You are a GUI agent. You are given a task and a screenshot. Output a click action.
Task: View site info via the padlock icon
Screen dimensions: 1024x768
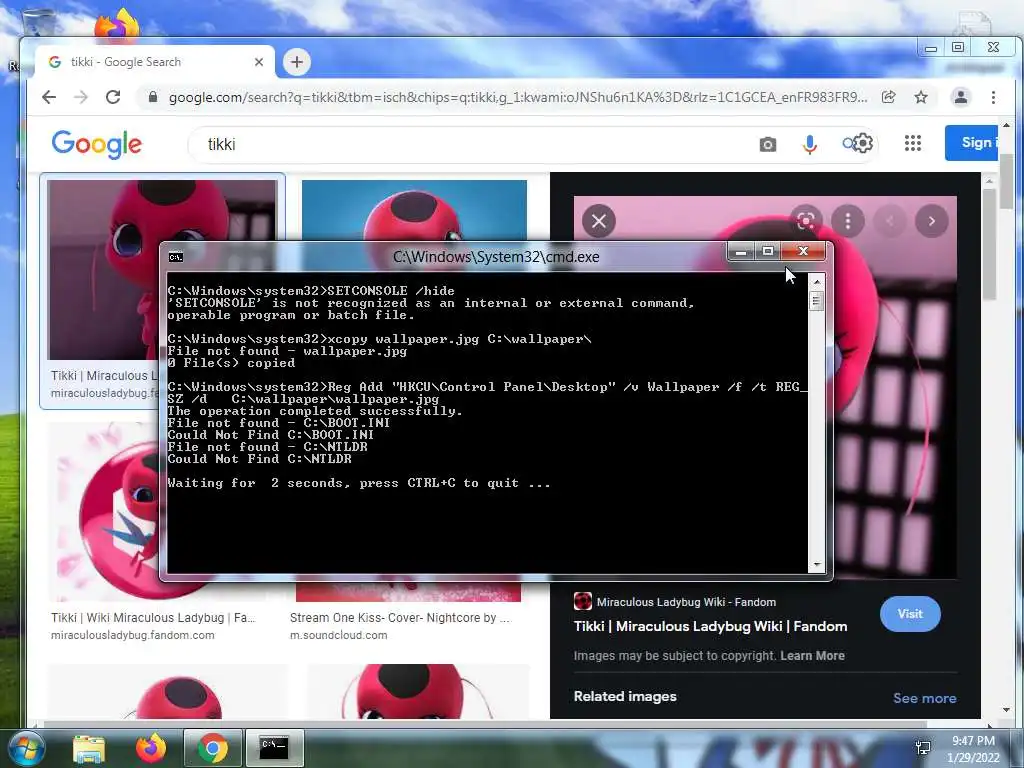point(153,97)
